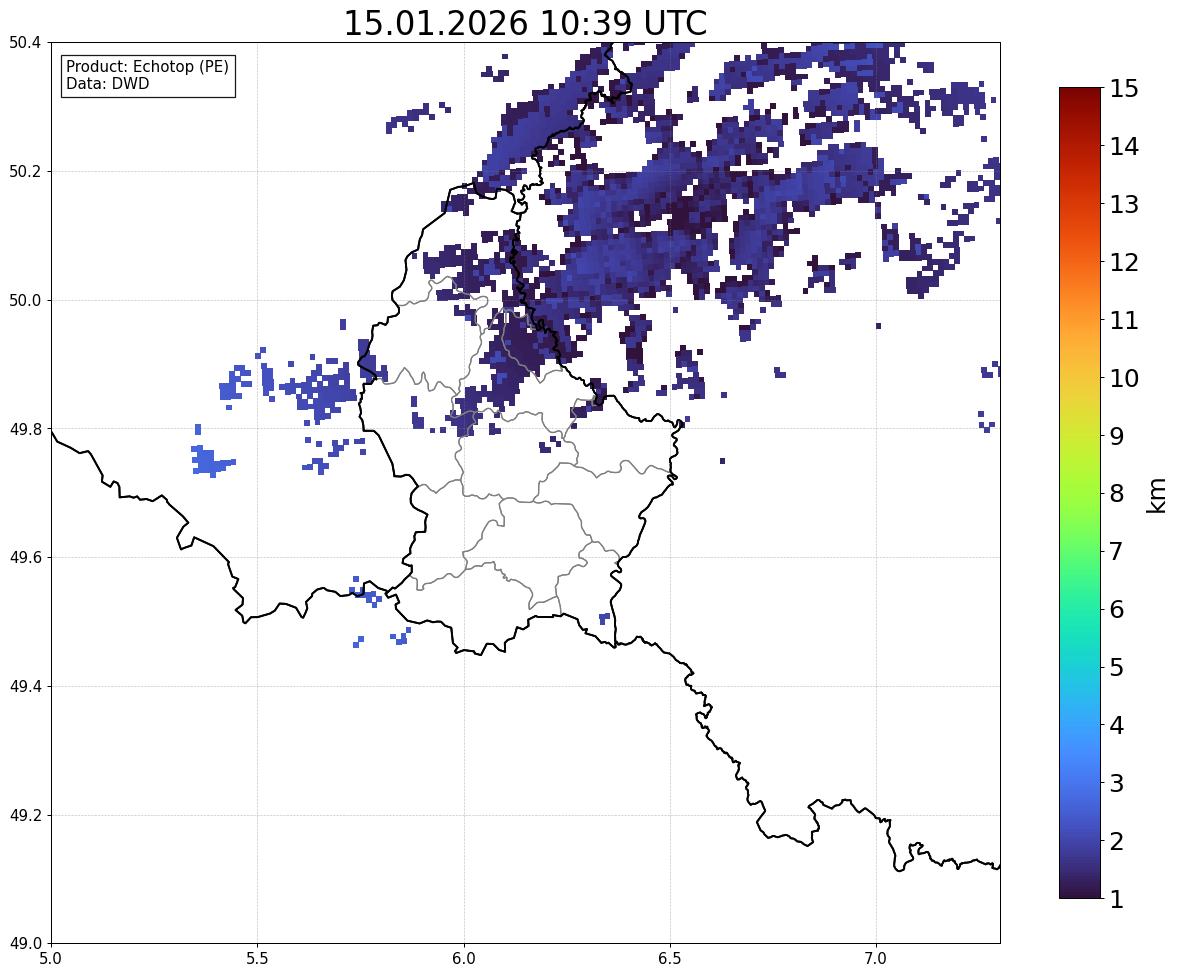Click the colorbar tick label '5'

click(x=1117, y=667)
